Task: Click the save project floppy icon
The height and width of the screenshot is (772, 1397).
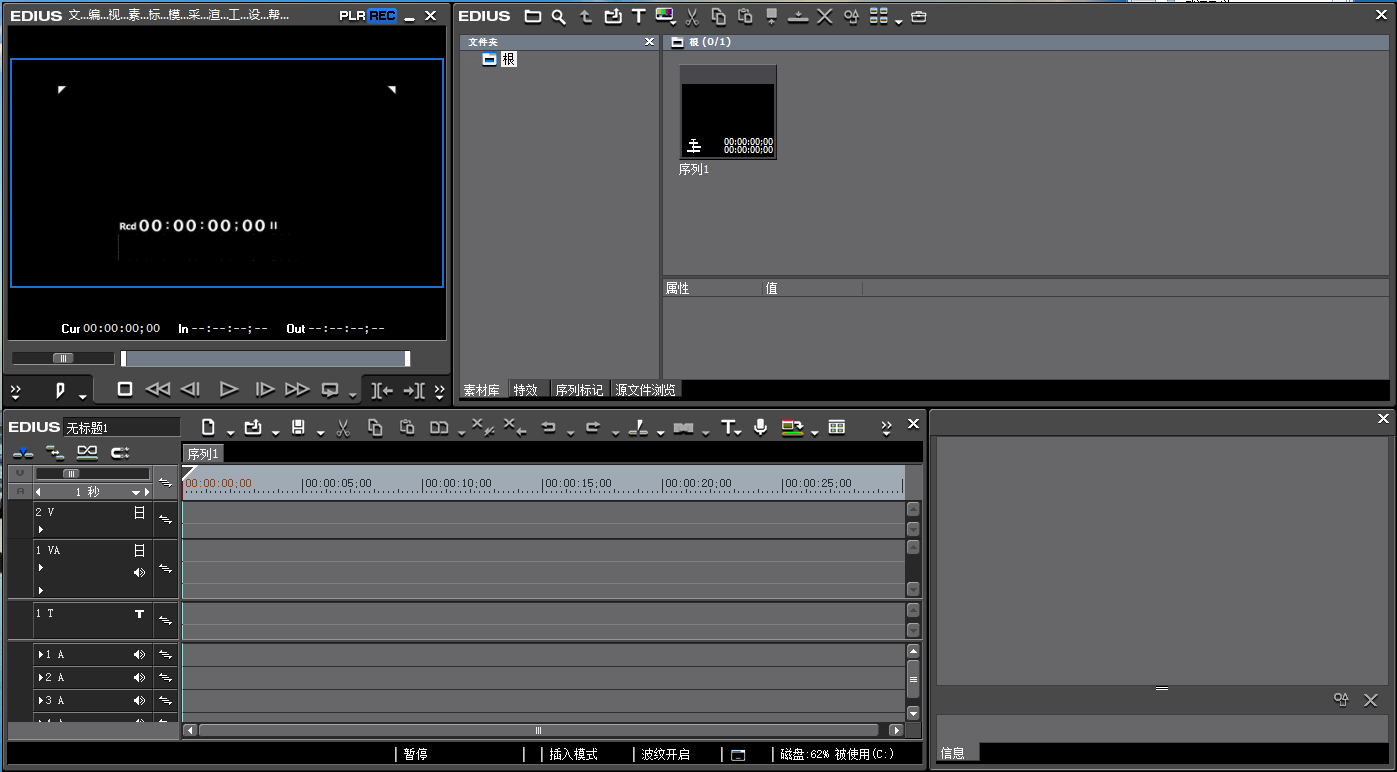Action: tap(298, 427)
